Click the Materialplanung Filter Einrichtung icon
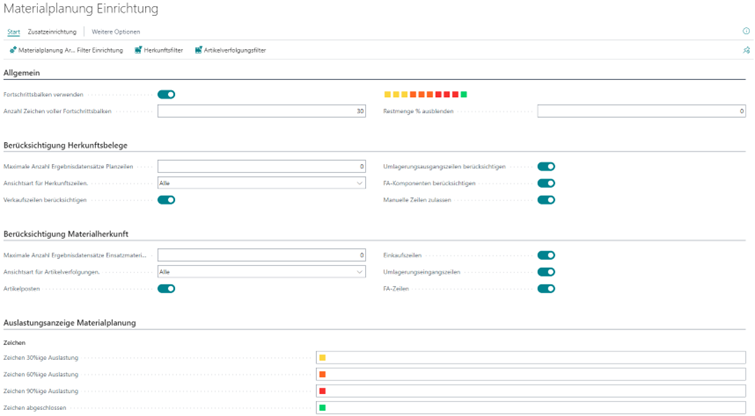The image size is (755, 416). coord(13,50)
